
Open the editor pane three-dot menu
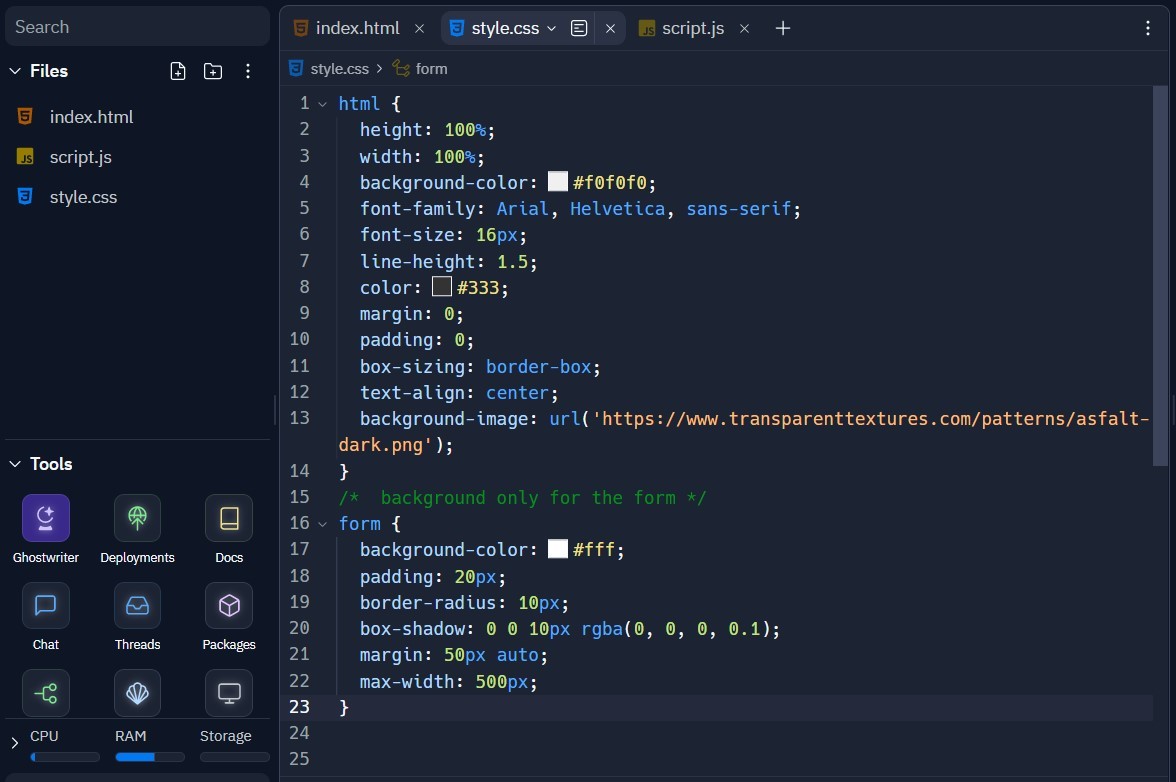click(x=1148, y=28)
